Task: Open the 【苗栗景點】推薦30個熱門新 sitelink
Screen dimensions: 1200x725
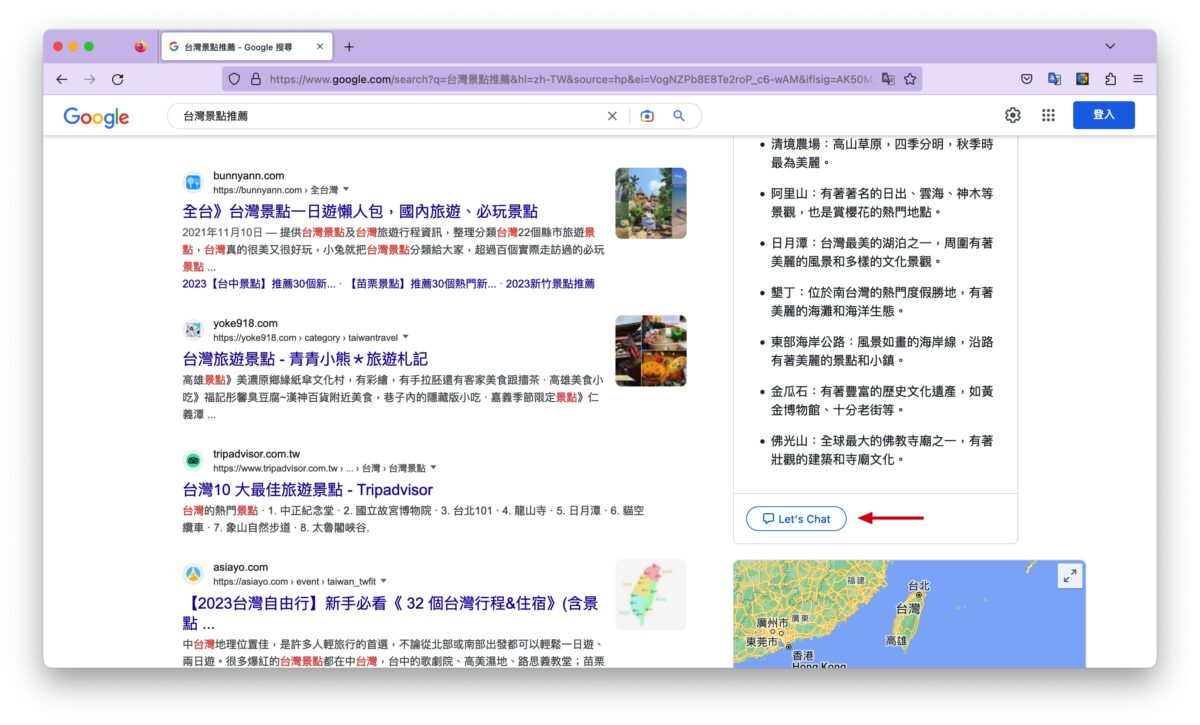Action: tap(422, 284)
